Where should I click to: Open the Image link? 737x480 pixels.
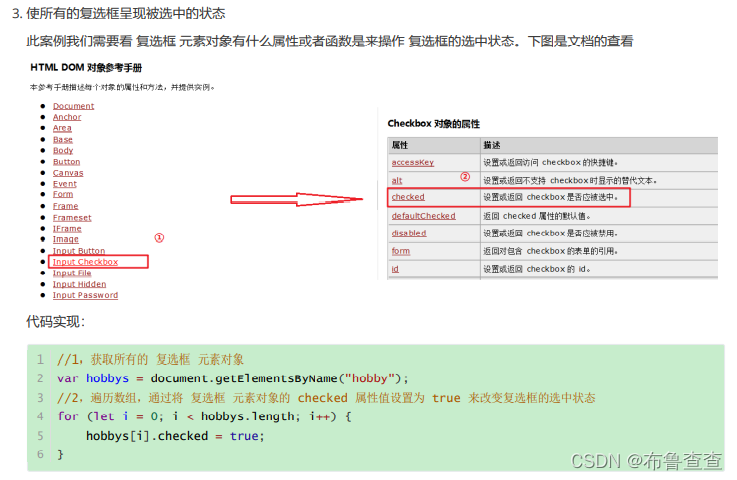[65, 239]
